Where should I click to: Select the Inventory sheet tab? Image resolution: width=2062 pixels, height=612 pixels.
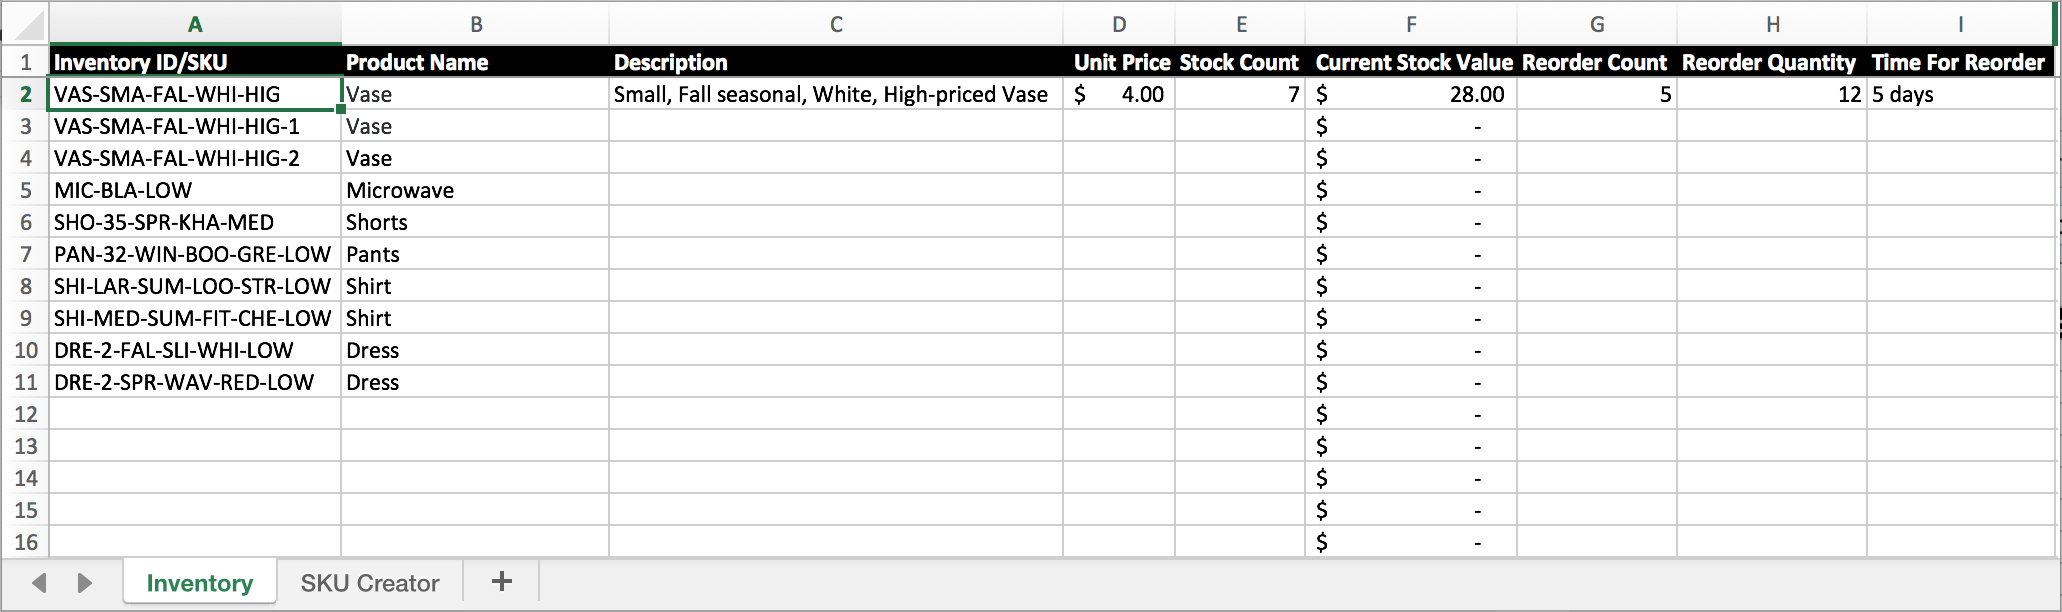click(199, 581)
